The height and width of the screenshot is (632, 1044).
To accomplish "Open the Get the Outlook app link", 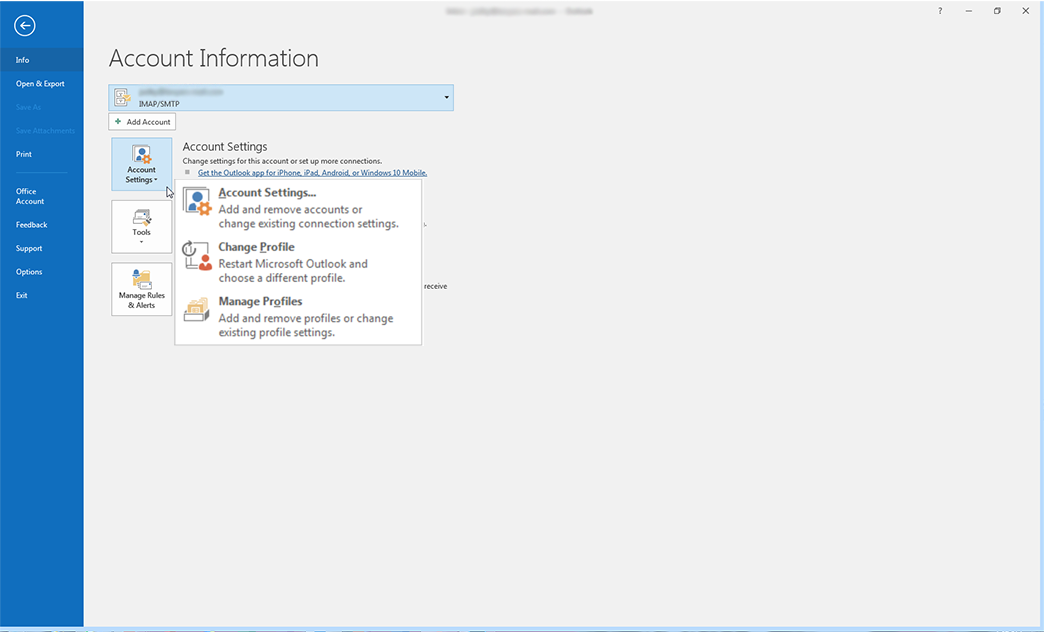I will (312, 173).
